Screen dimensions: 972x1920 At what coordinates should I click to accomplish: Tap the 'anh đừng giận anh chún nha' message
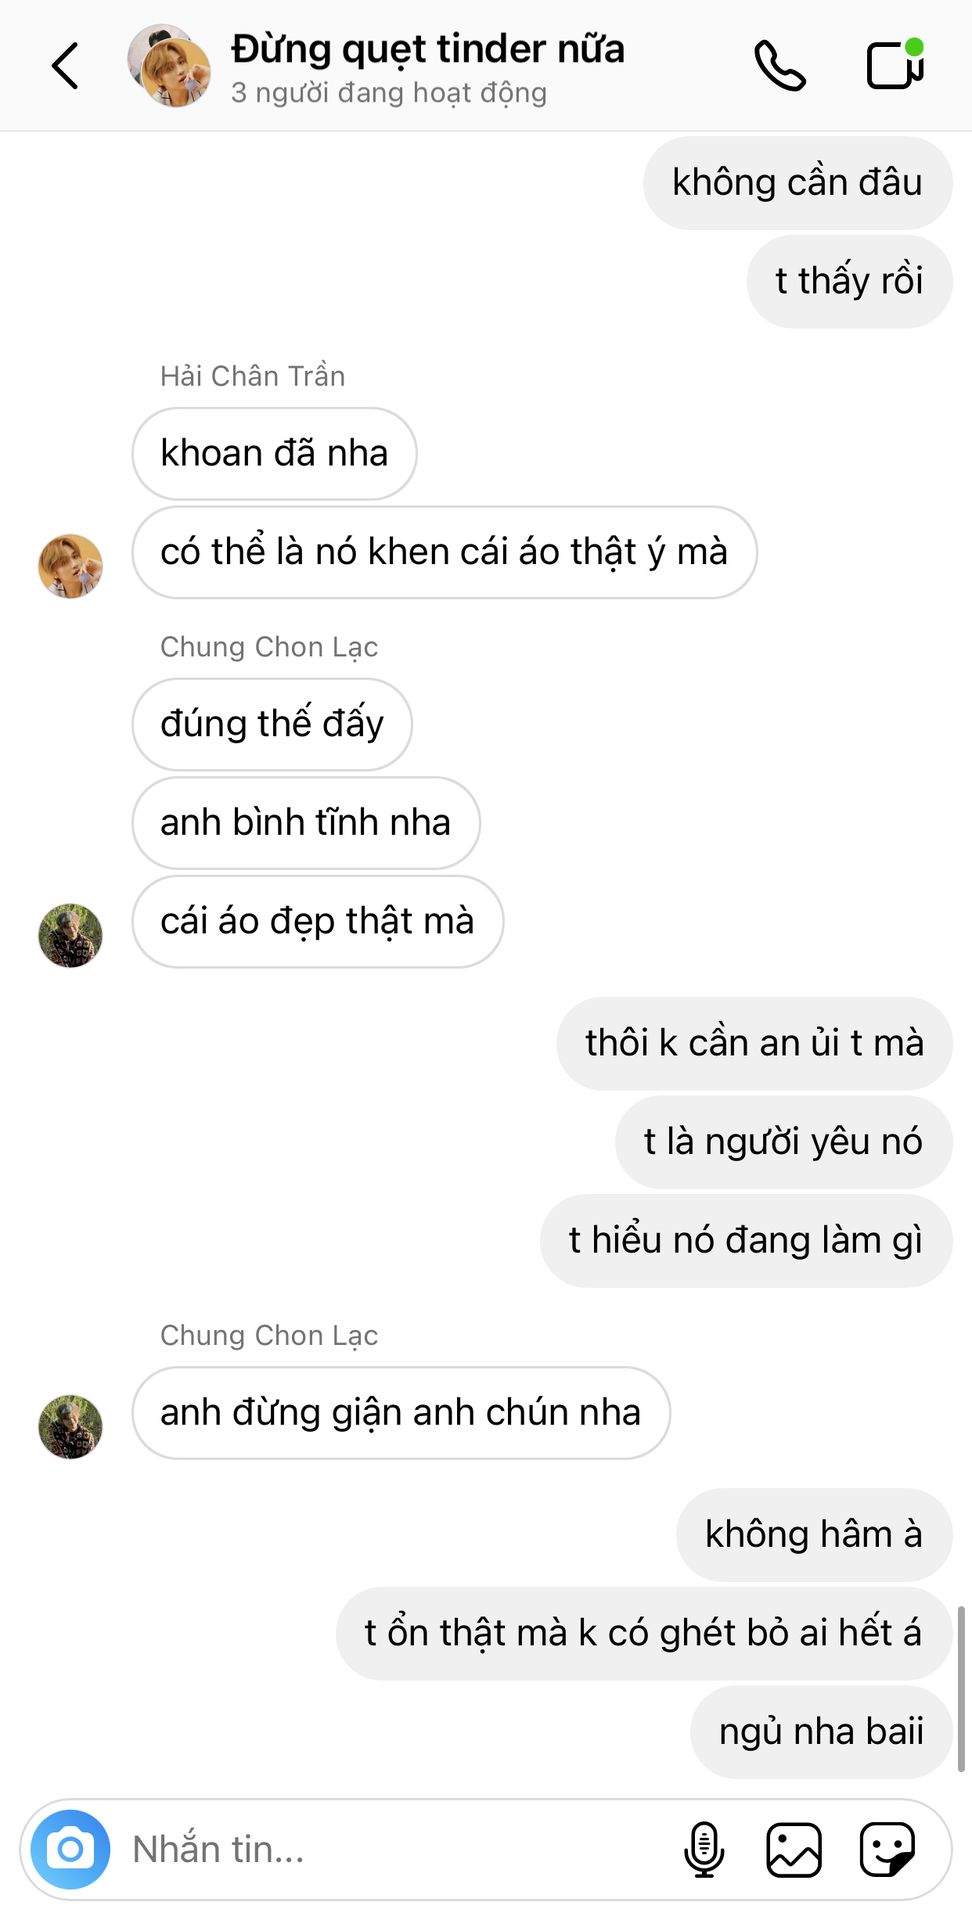[x=401, y=1413]
